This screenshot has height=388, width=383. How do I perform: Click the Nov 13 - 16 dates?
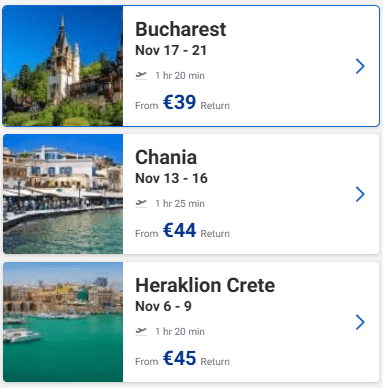171,178
